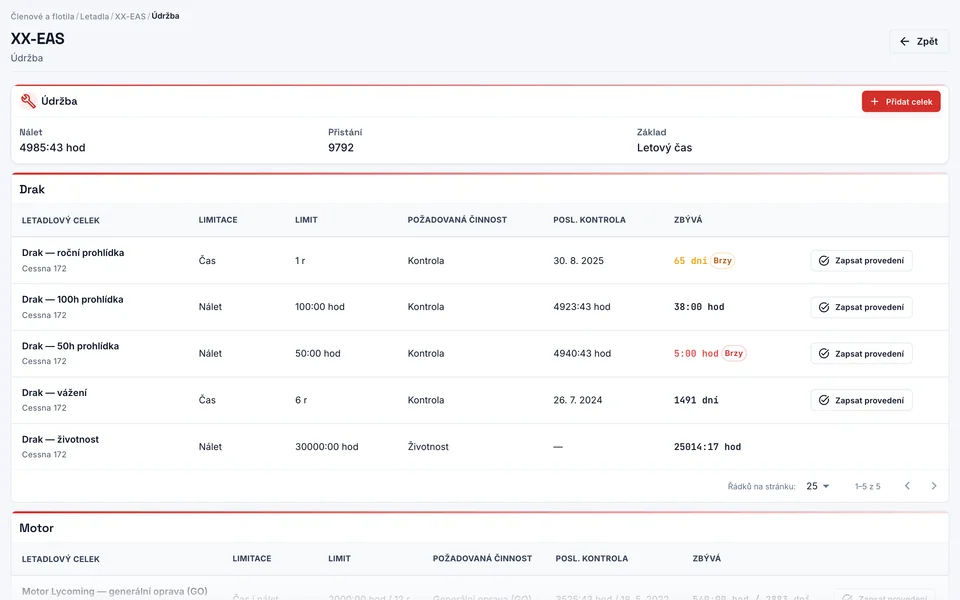
Task: Click the 30. 8. 2025 last check date
Action: click(579, 261)
